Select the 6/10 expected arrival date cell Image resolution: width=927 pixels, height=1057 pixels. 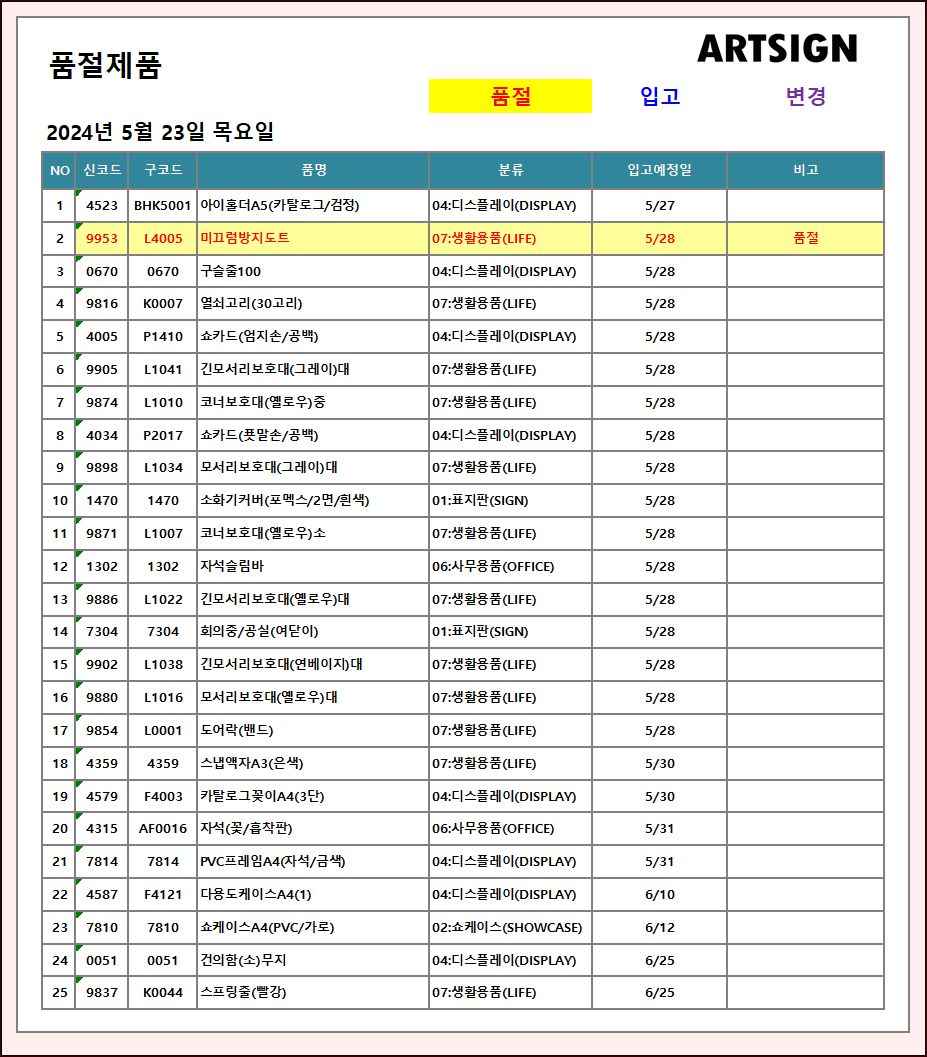click(659, 894)
